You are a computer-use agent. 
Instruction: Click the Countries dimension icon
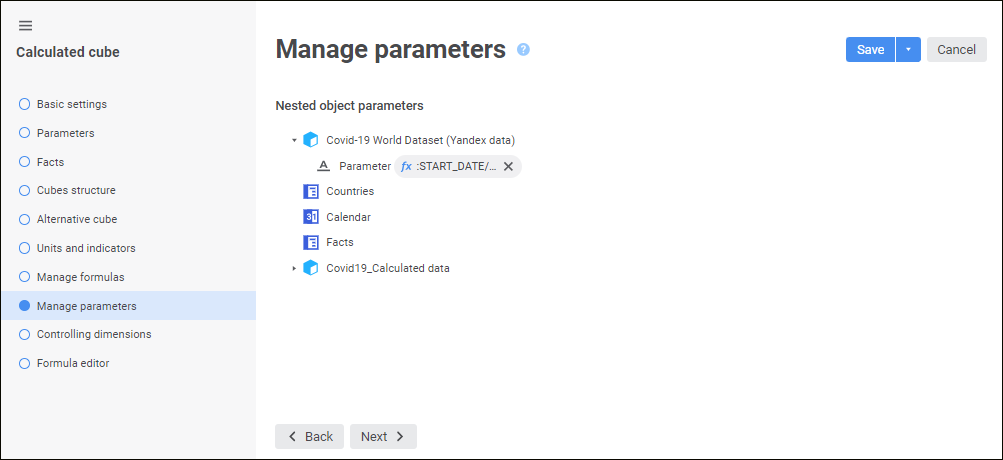click(x=311, y=191)
